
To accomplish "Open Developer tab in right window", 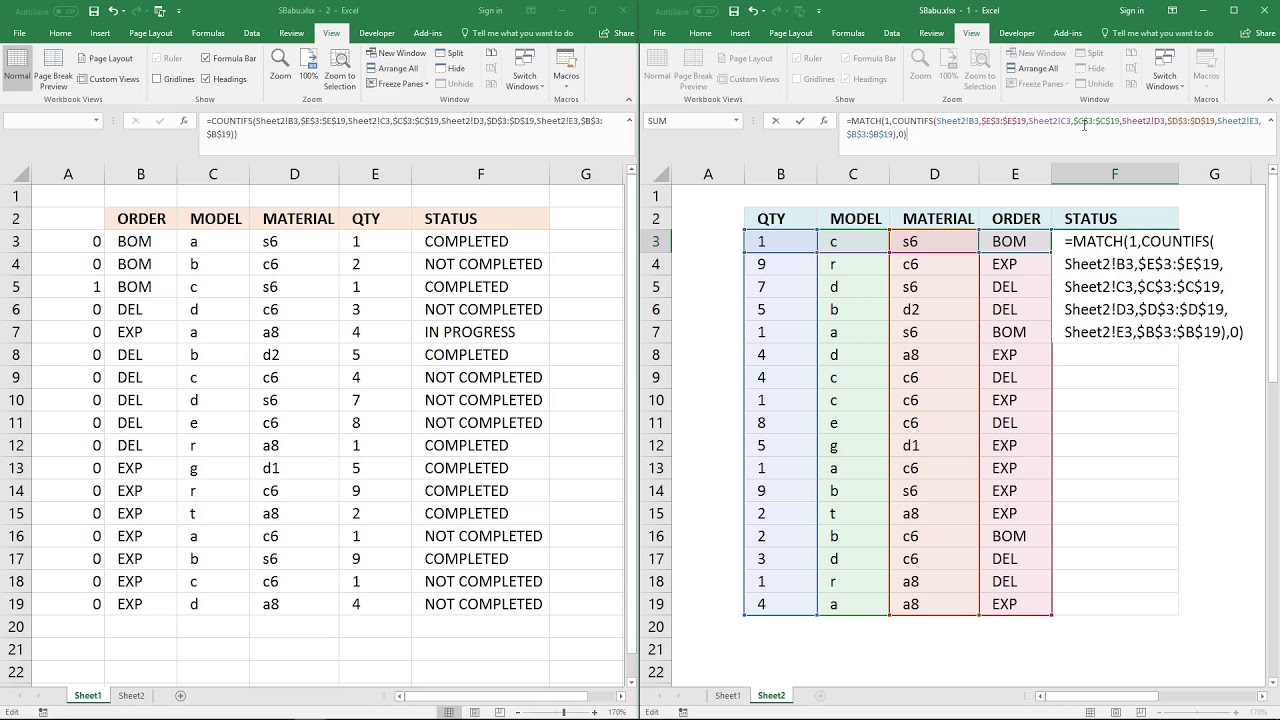I will click(1017, 33).
